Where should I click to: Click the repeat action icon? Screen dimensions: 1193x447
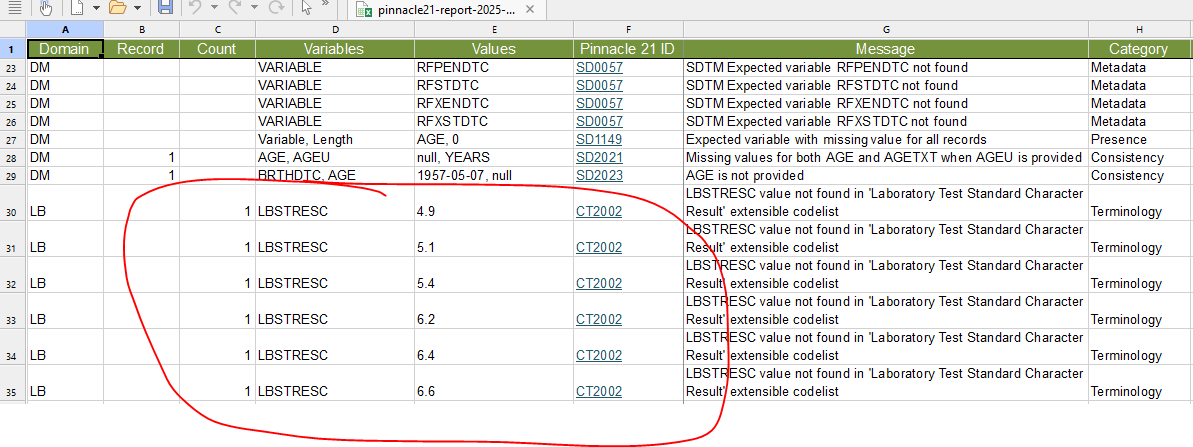click(277, 8)
